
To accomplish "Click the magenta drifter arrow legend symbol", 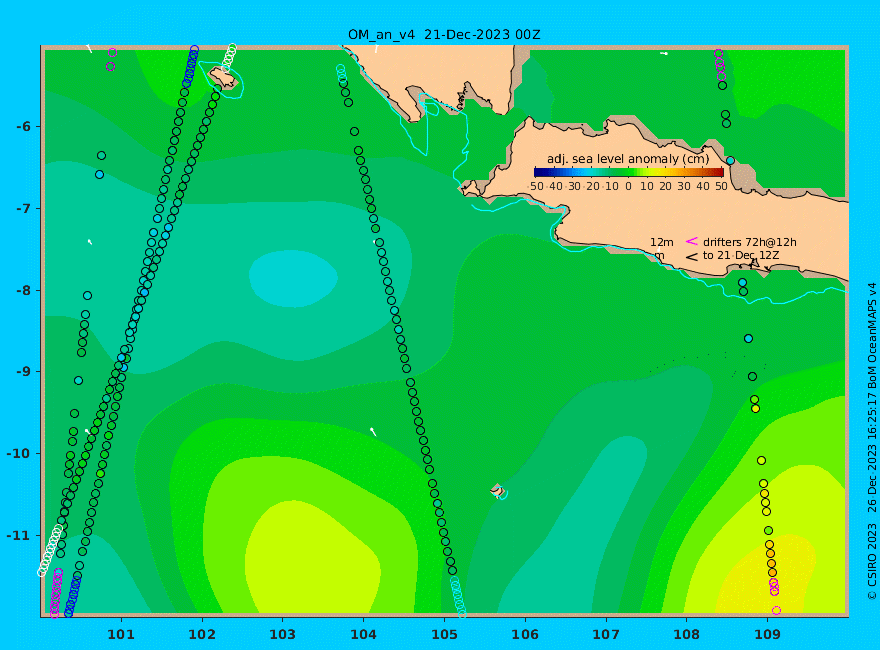I will [x=691, y=241].
